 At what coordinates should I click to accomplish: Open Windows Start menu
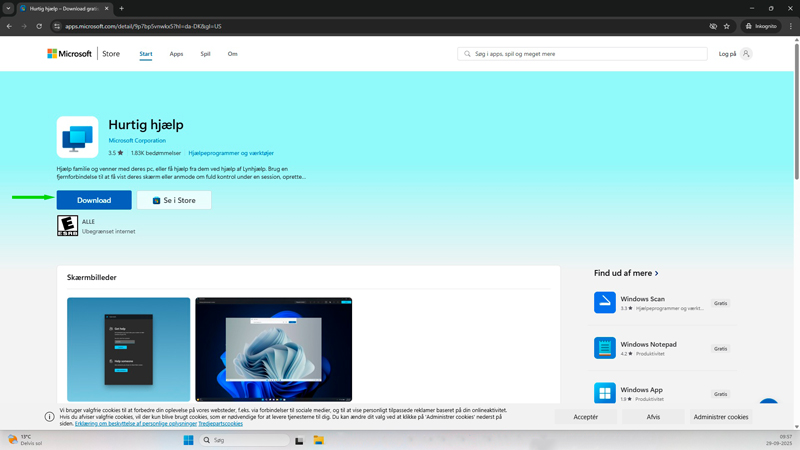tap(188, 440)
